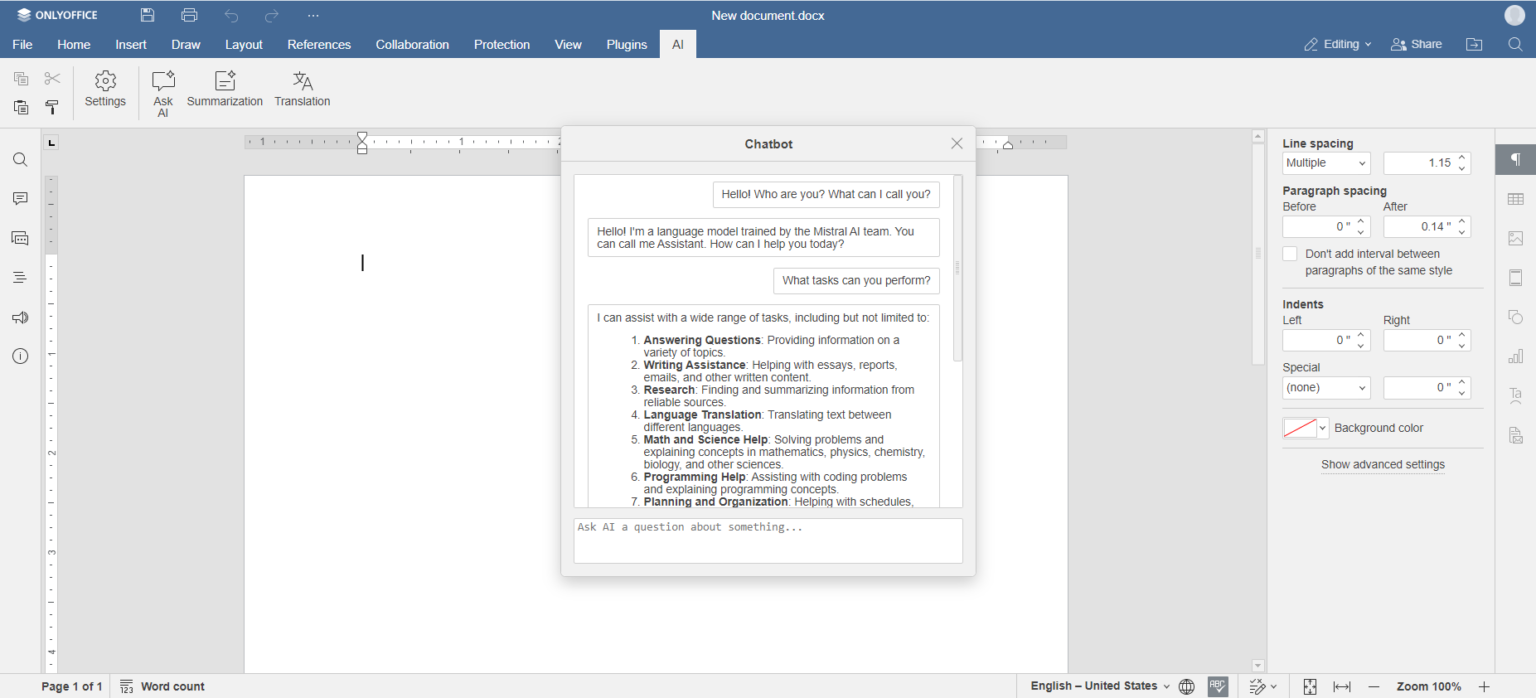The image size is (1536, 698).
Task: Toggle Fit to page view mode
Action: point(1310,687)
